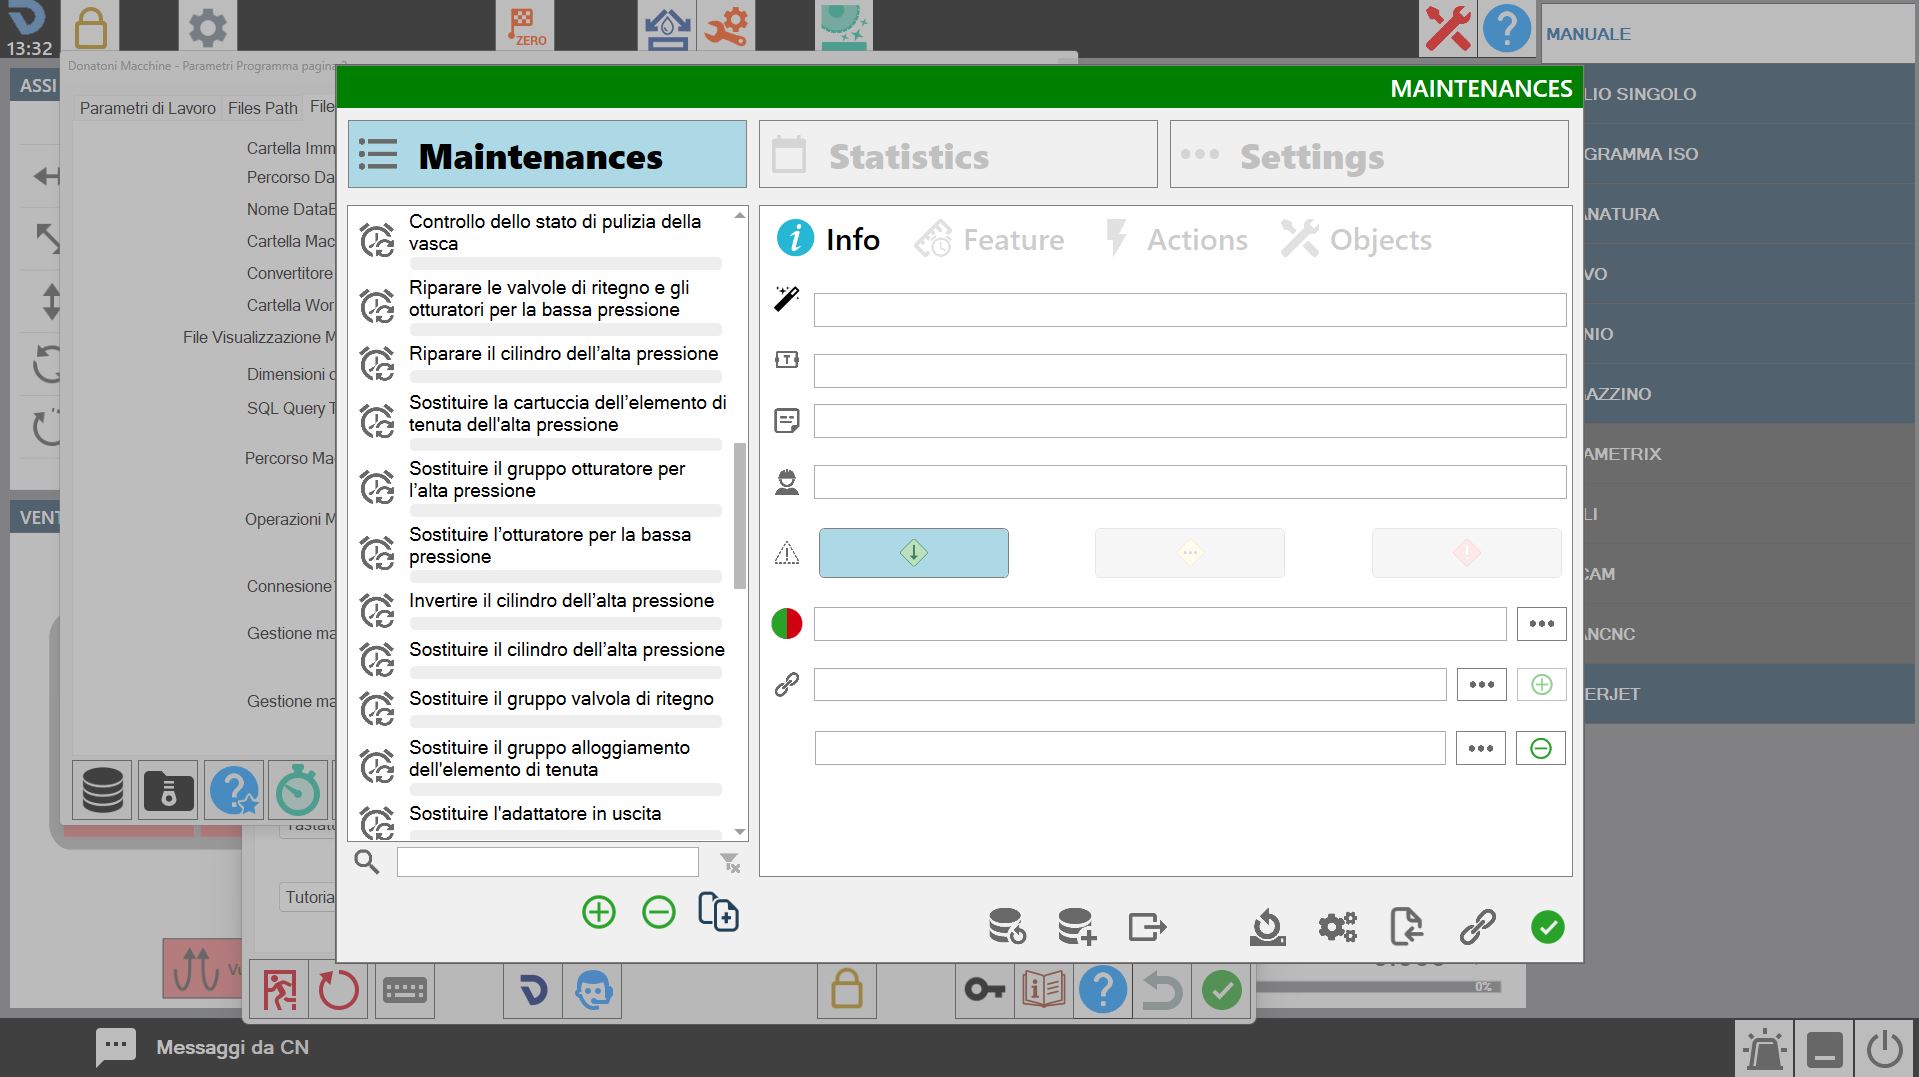Open ellipsis button next to link field
Screen dimensions: 1919x1077
(x=1481, y=685)
